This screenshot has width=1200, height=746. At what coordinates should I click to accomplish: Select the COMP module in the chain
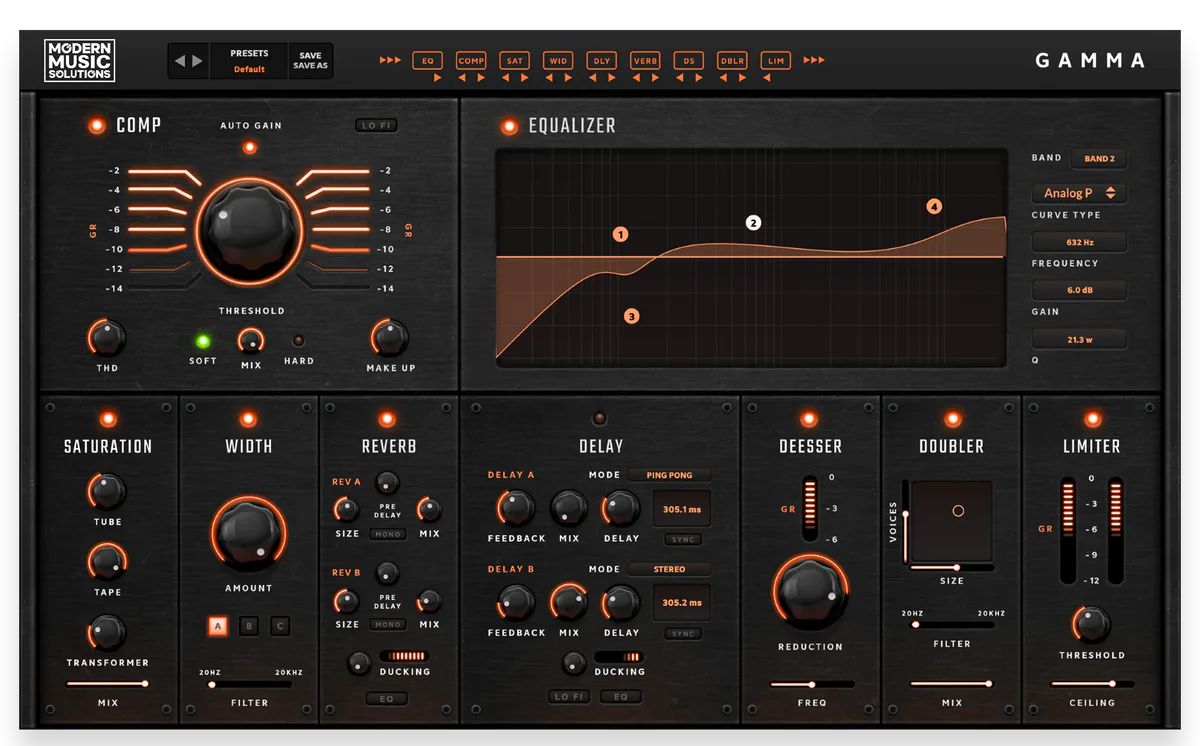click(471, 60)
